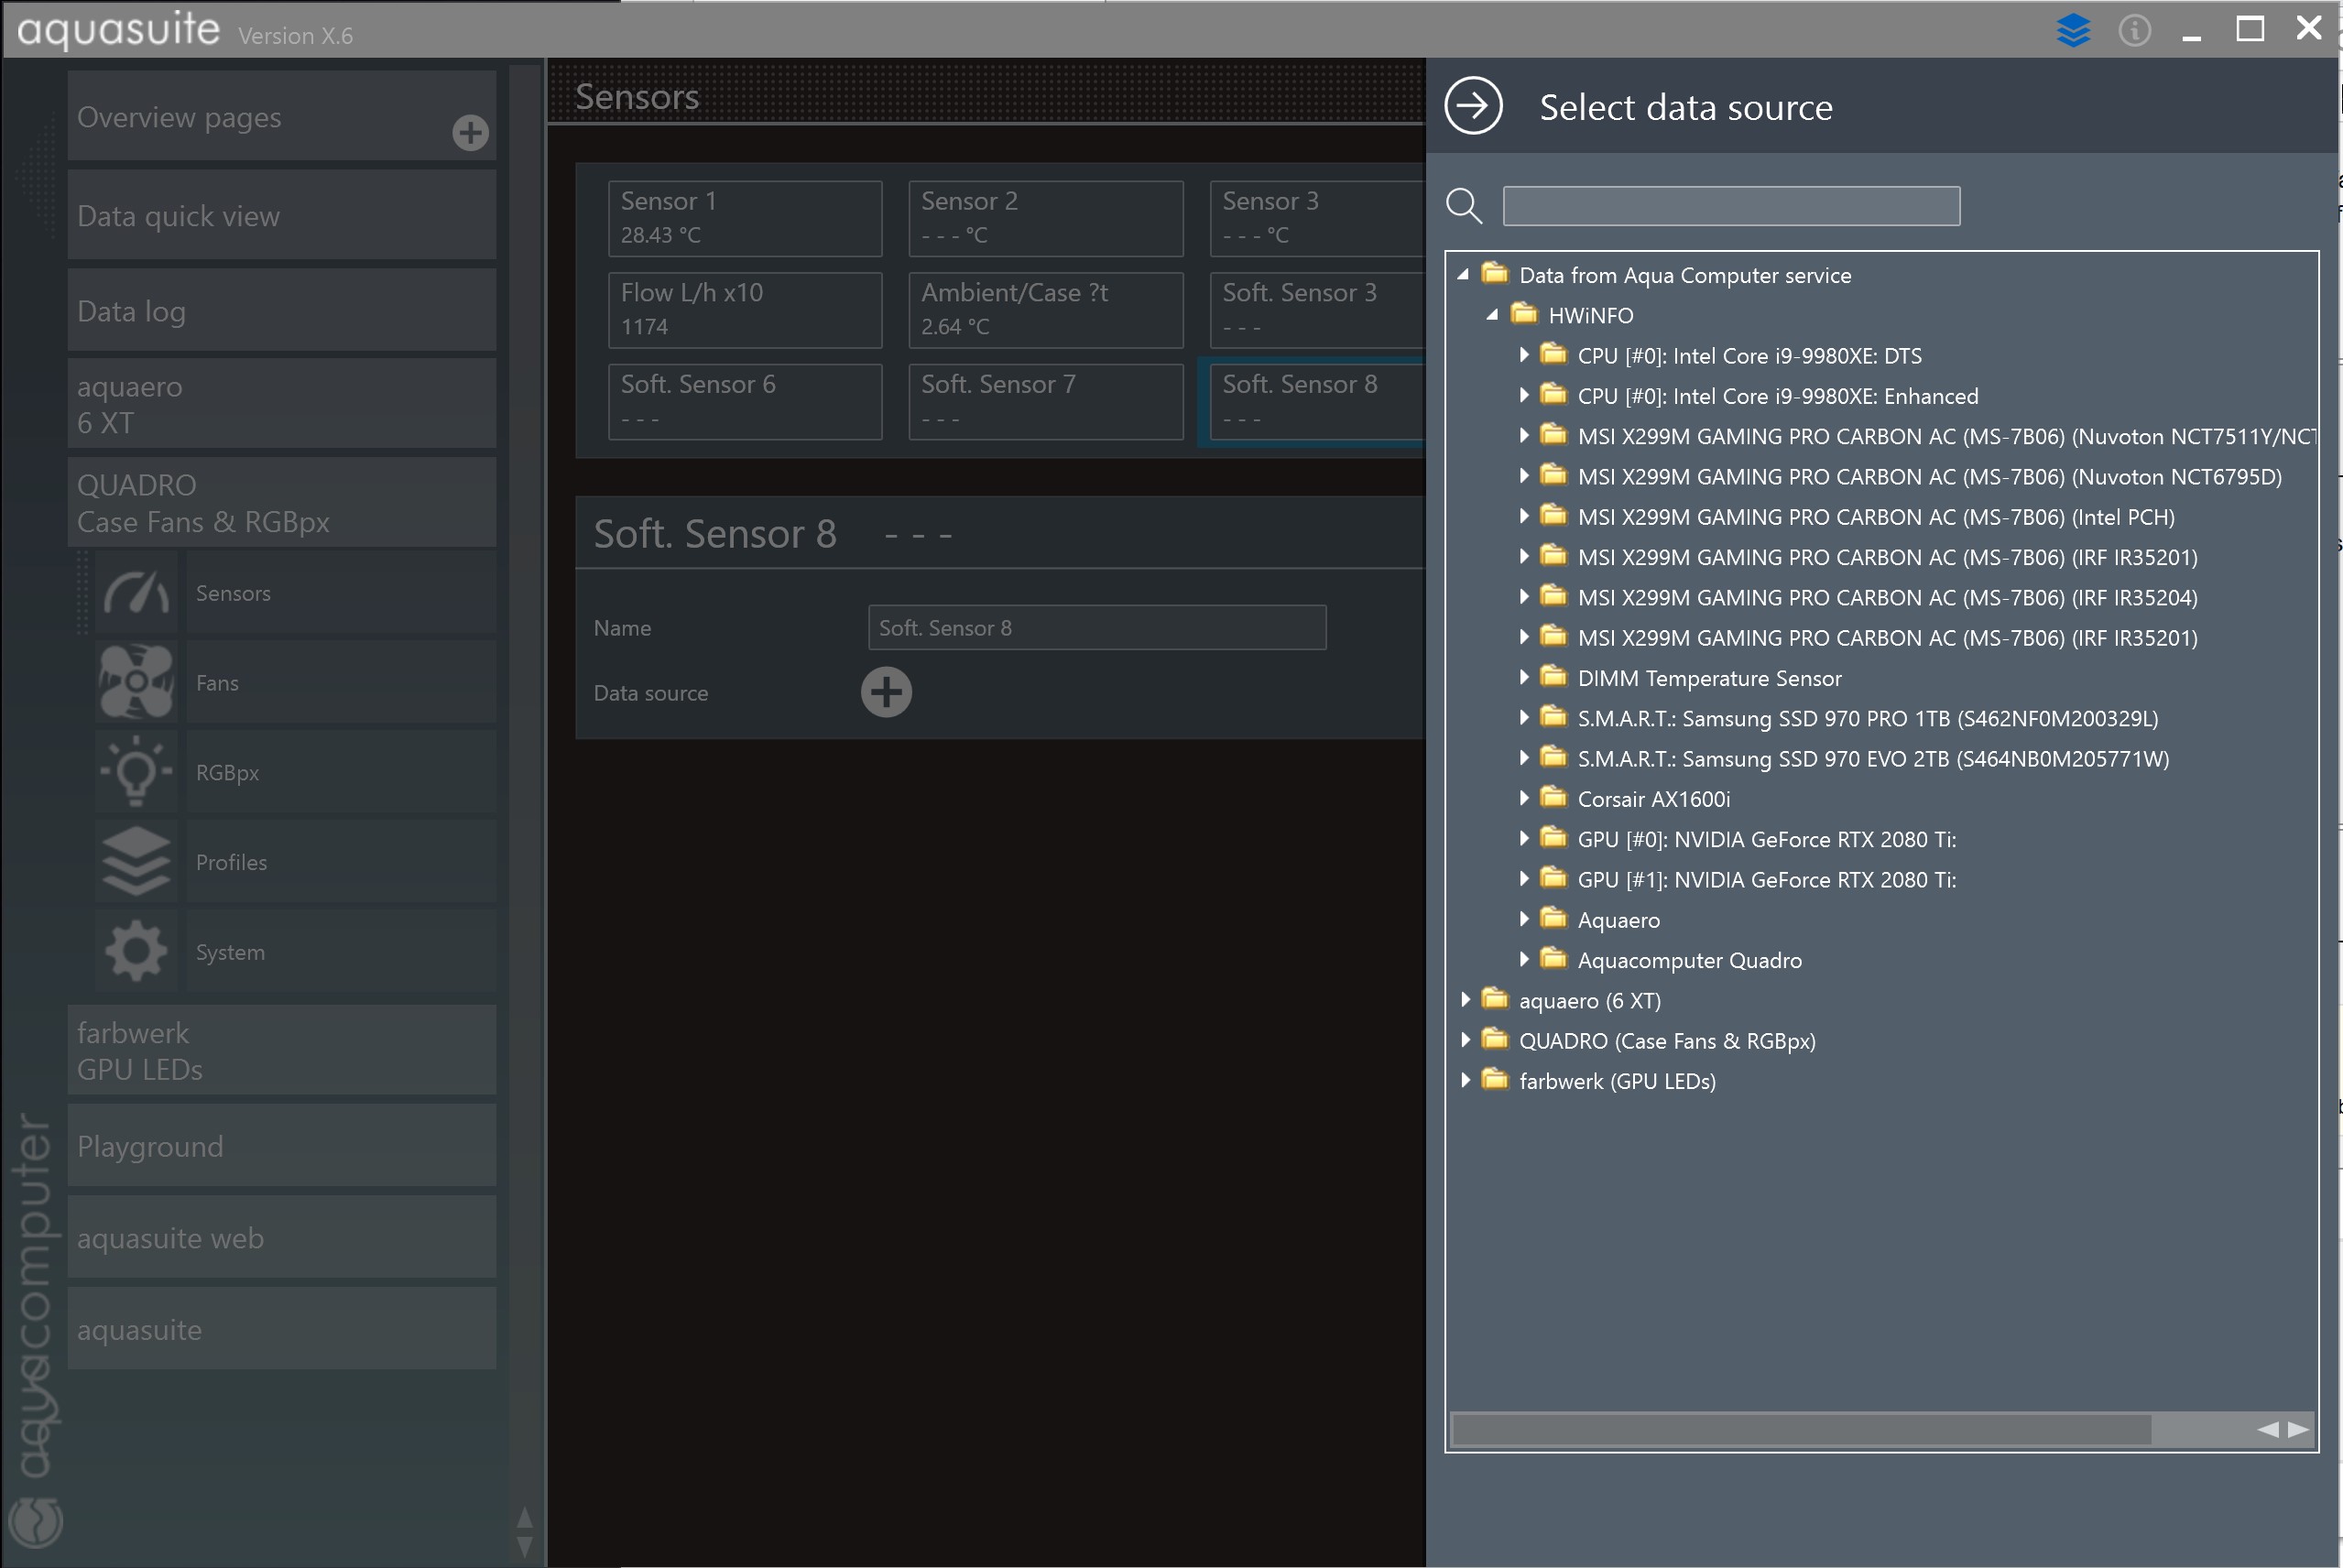Open Profiles via the layers icon
Screen dimensions: 2343x1568
tap(137, 862)
